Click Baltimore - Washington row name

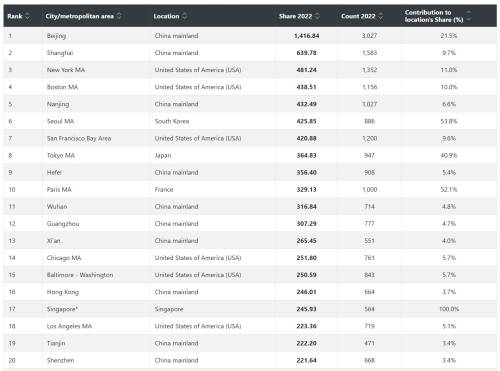point(80,275)
